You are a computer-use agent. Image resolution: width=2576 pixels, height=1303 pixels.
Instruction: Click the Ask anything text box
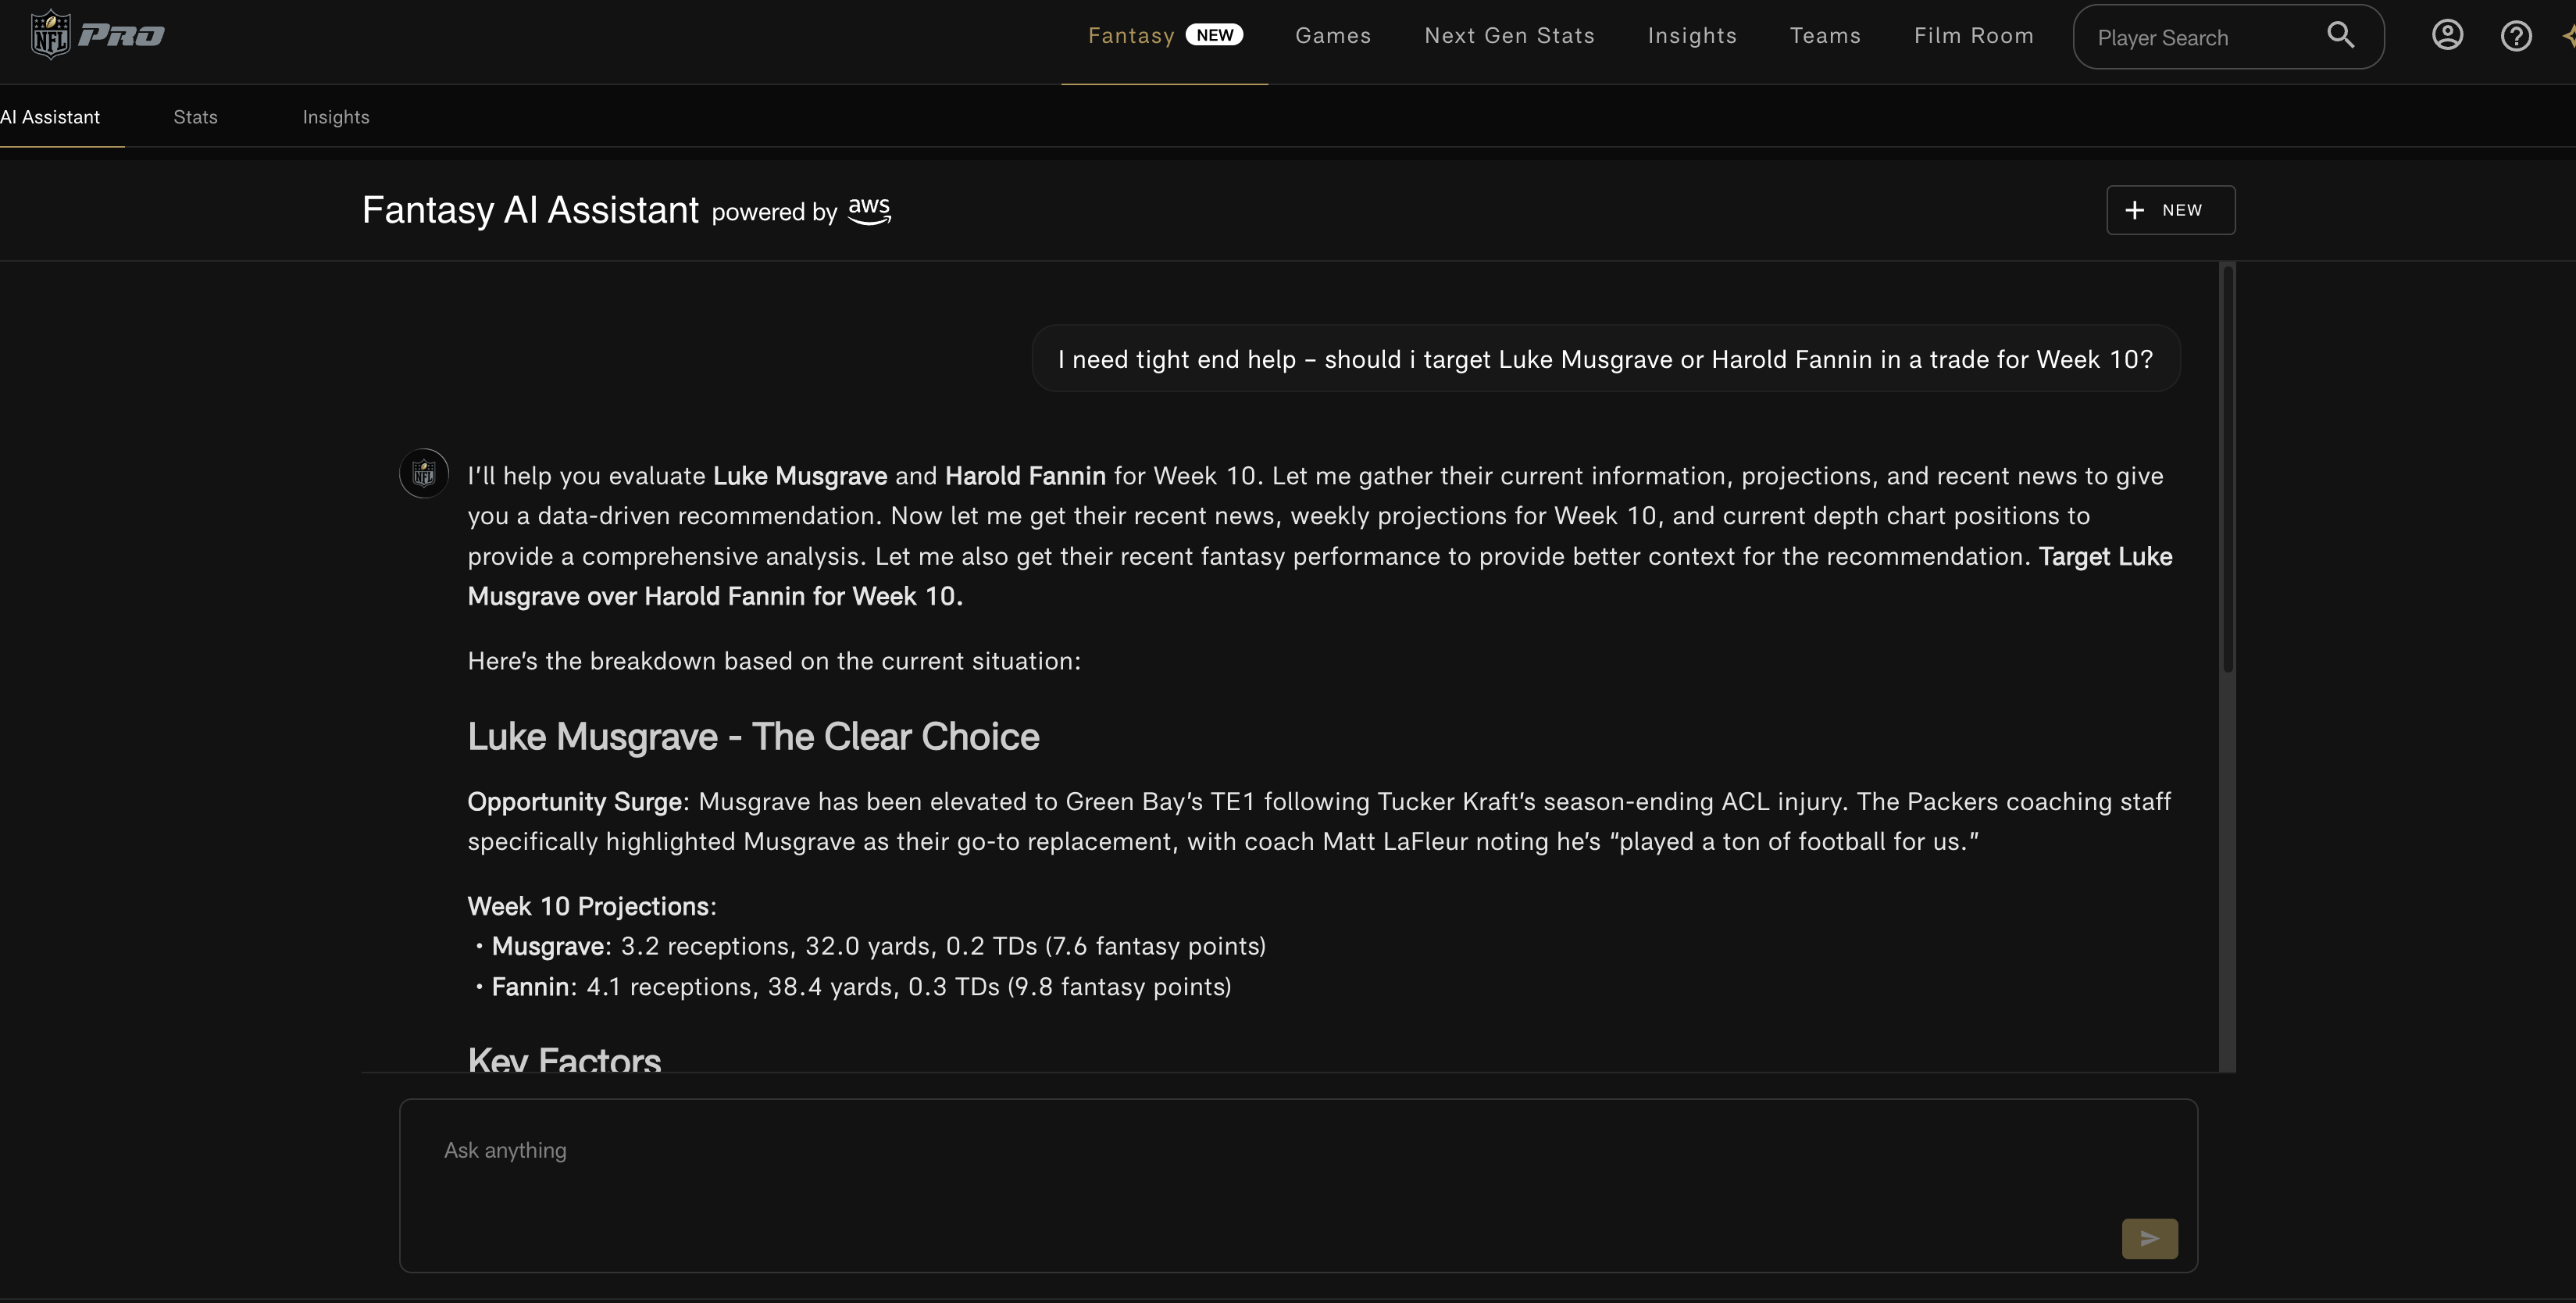tap(1298, 1185)
